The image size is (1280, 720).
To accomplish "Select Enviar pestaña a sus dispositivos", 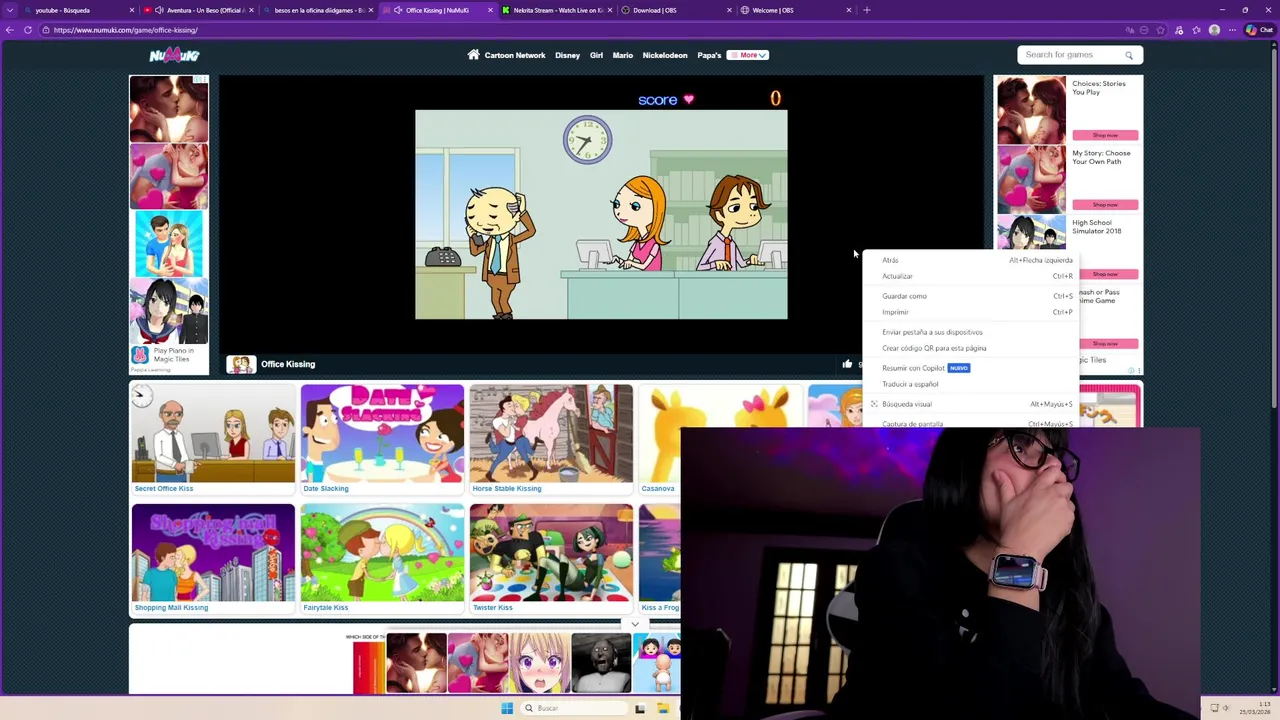I will [971, 332].
